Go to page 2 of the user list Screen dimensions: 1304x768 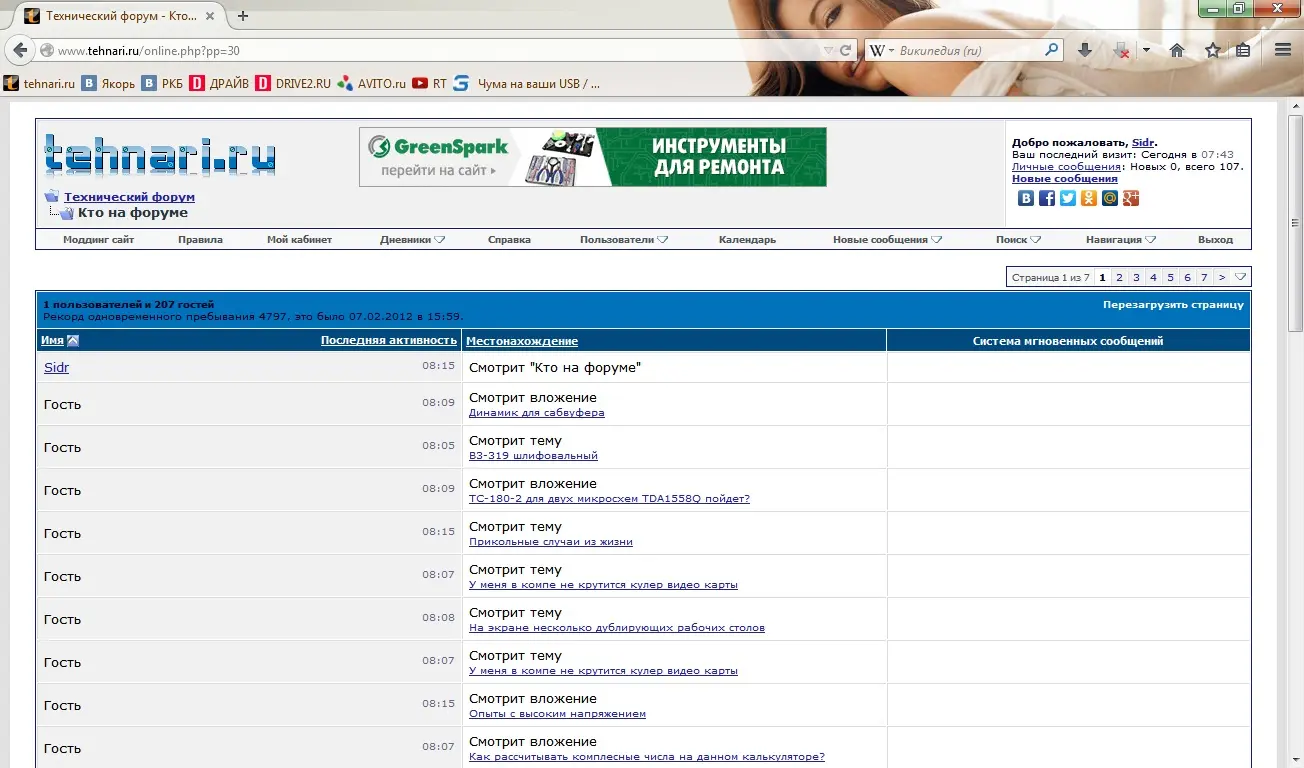[1119, 277]
